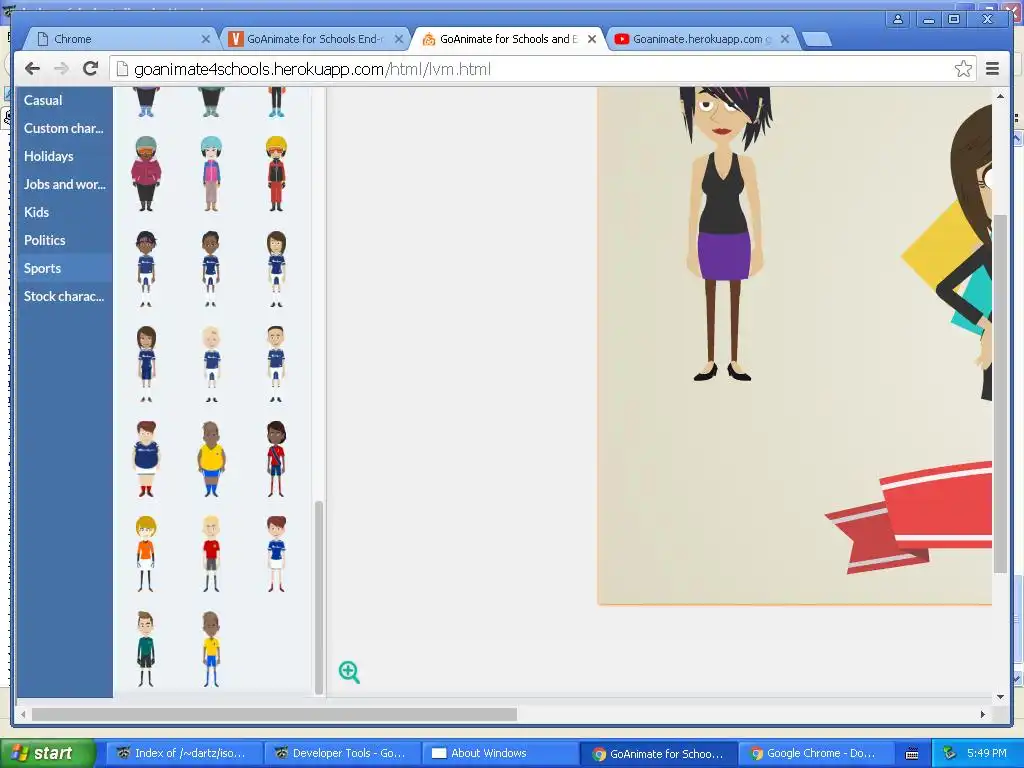Select the player in red sash jersey
This screenshot has height=768, width=1024.
point(276,459)
